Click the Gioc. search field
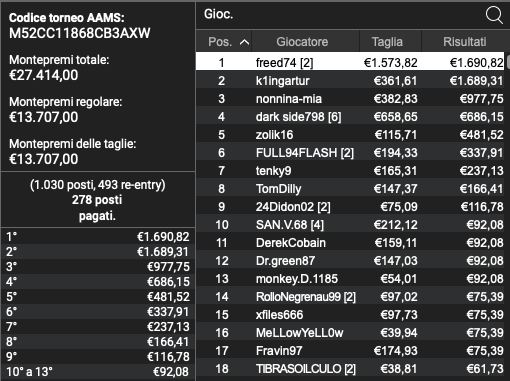The height and width of the screenshot is (381, 510). [x=340, y=15]
